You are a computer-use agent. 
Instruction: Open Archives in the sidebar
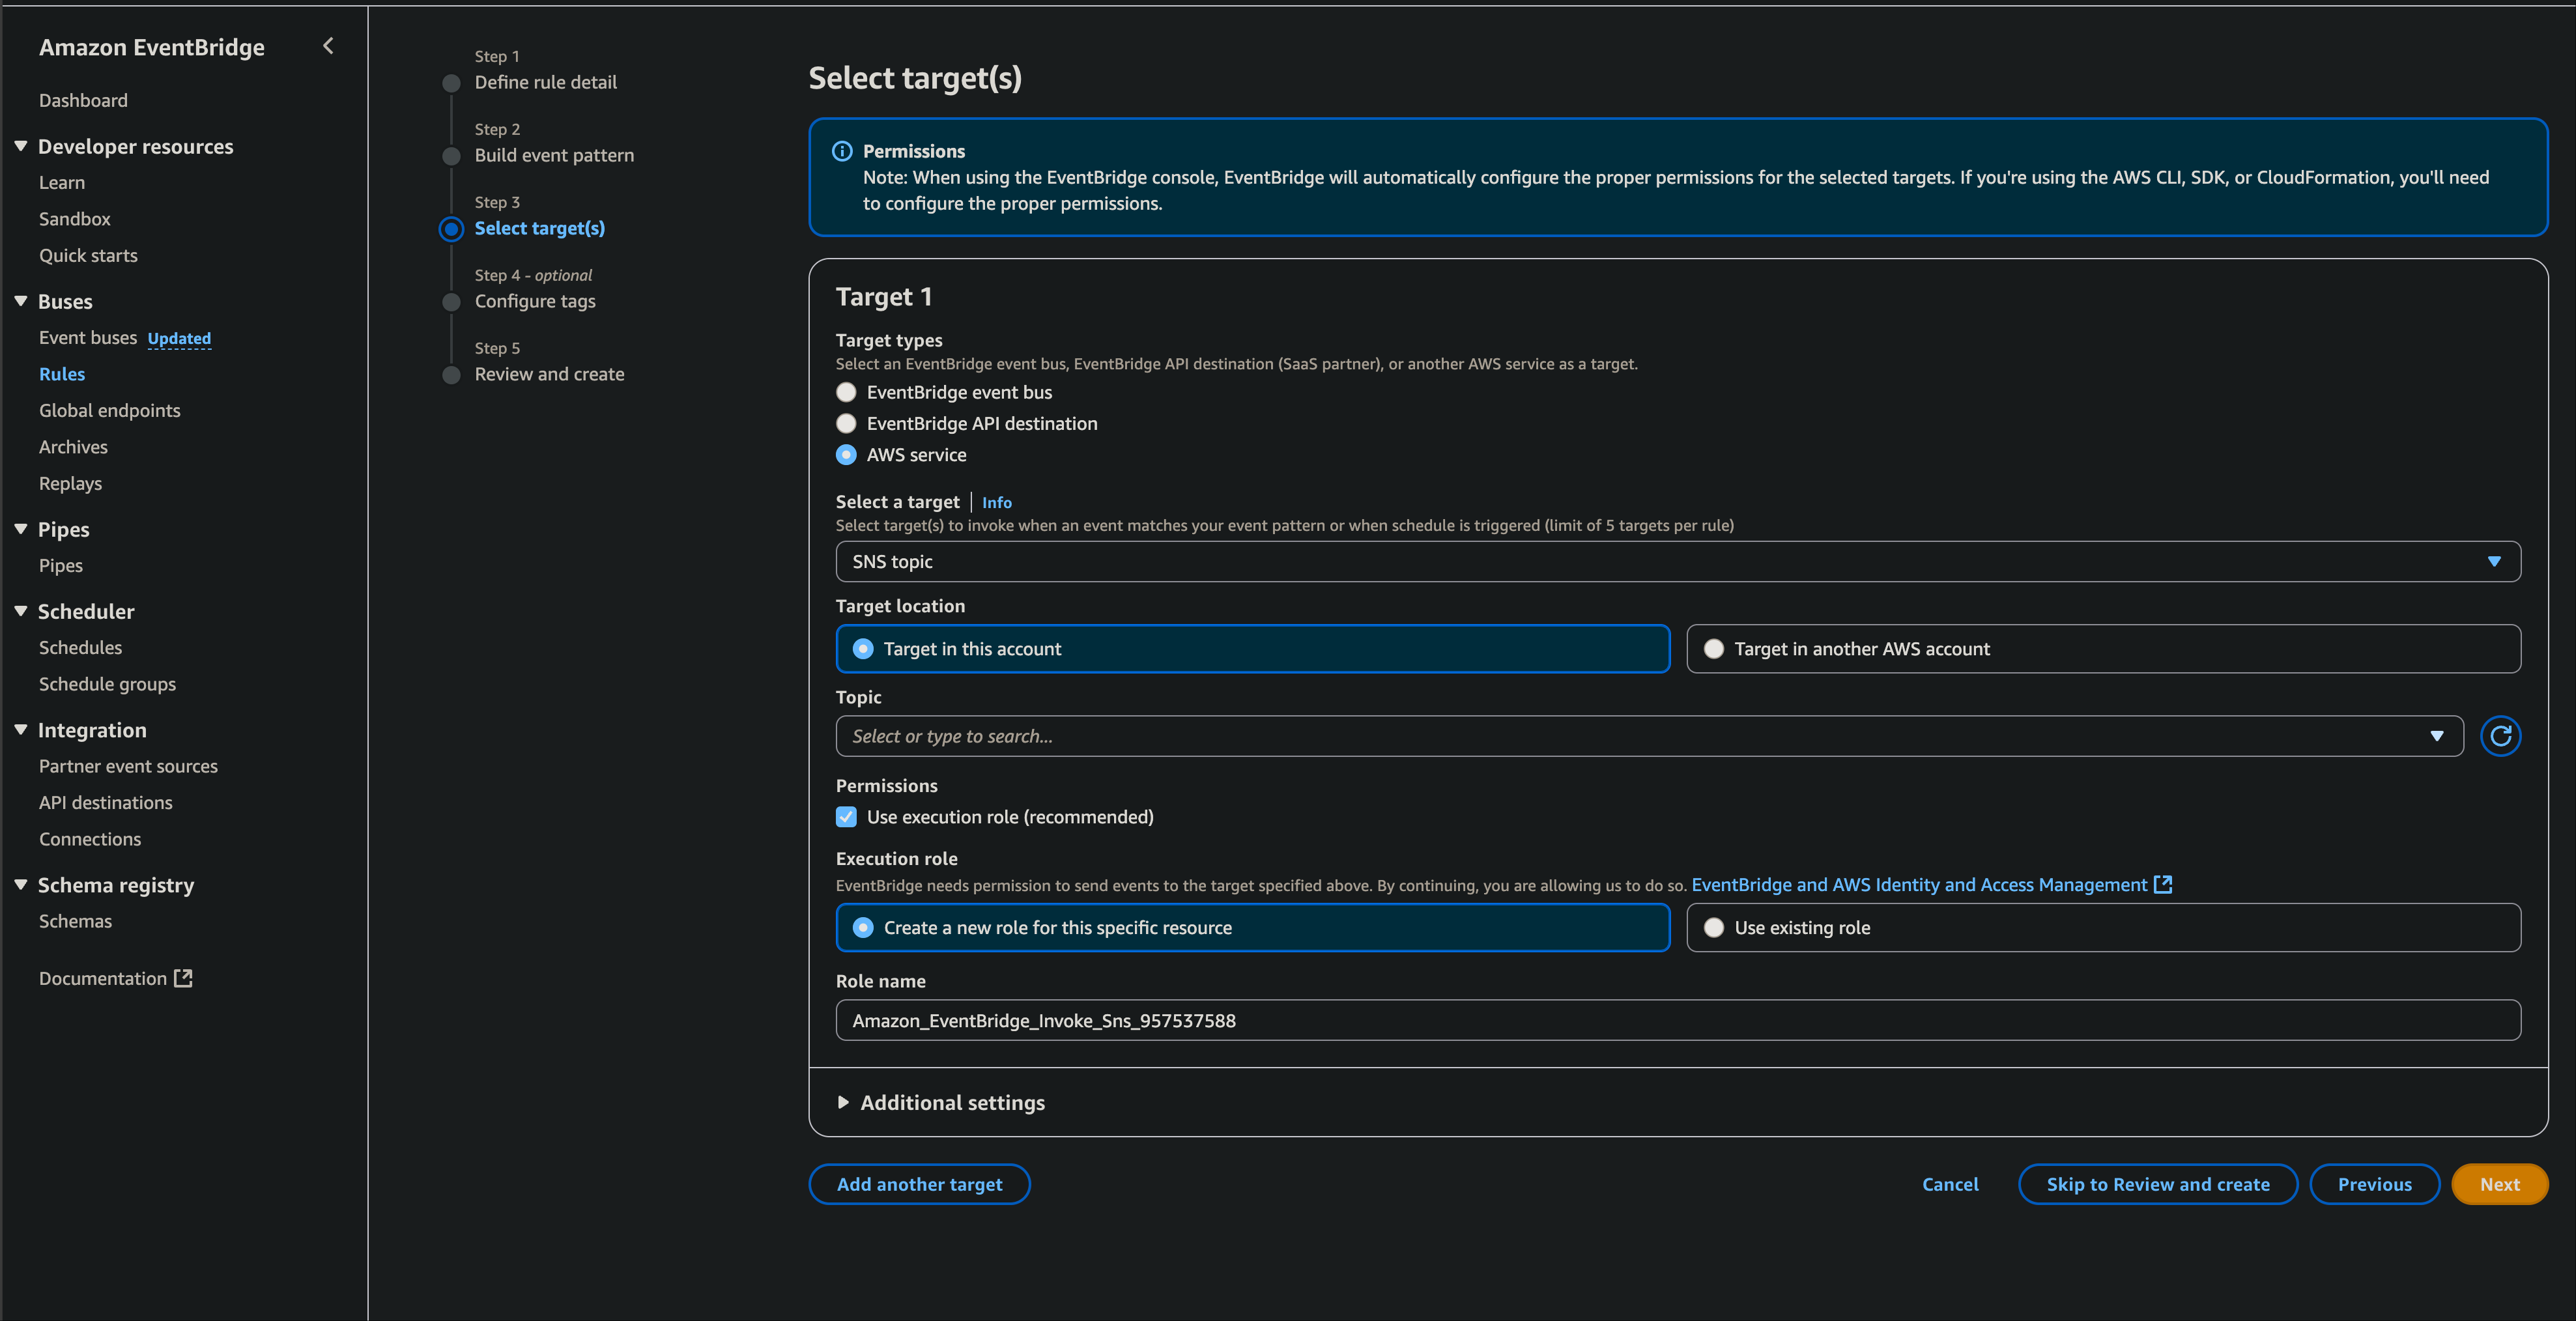[73, 447]
